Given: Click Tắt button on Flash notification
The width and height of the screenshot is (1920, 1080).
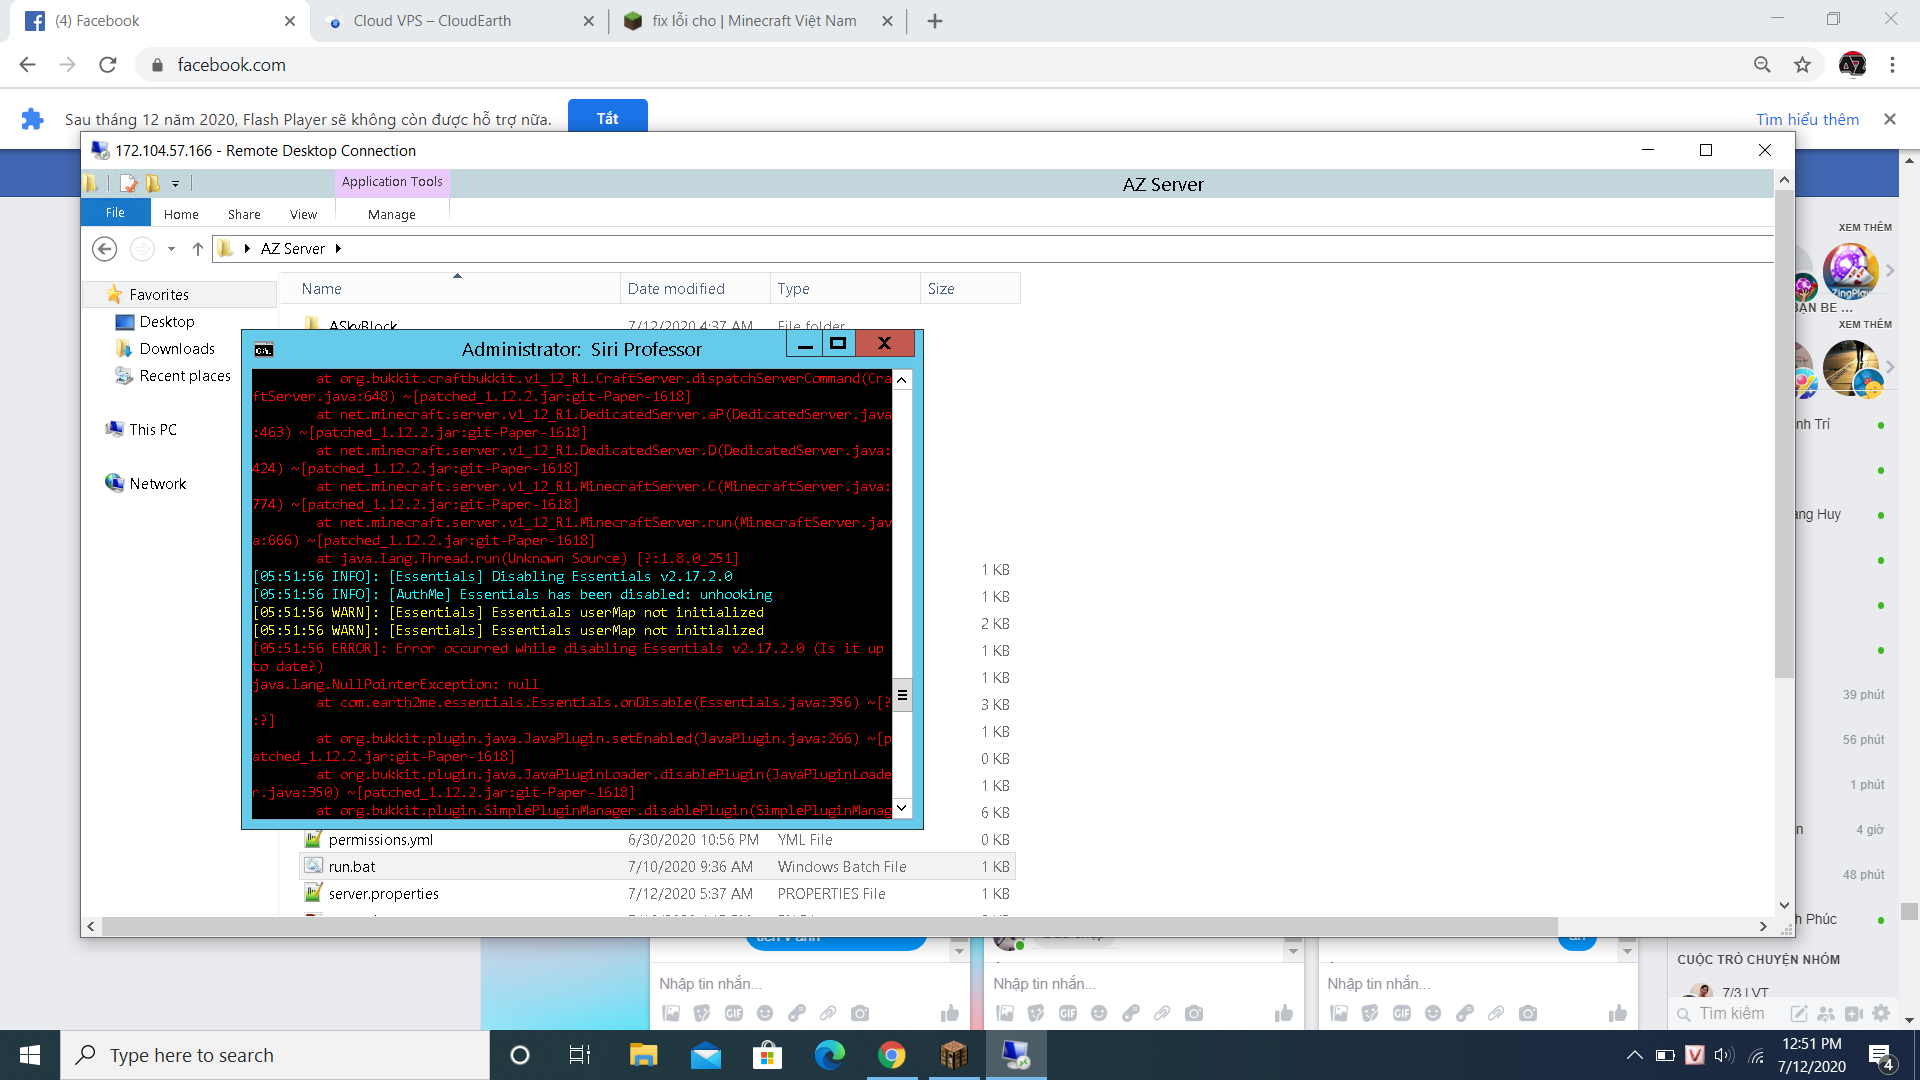Looking at the screenshot, I should pyautogui.click(x=607, y=118).
